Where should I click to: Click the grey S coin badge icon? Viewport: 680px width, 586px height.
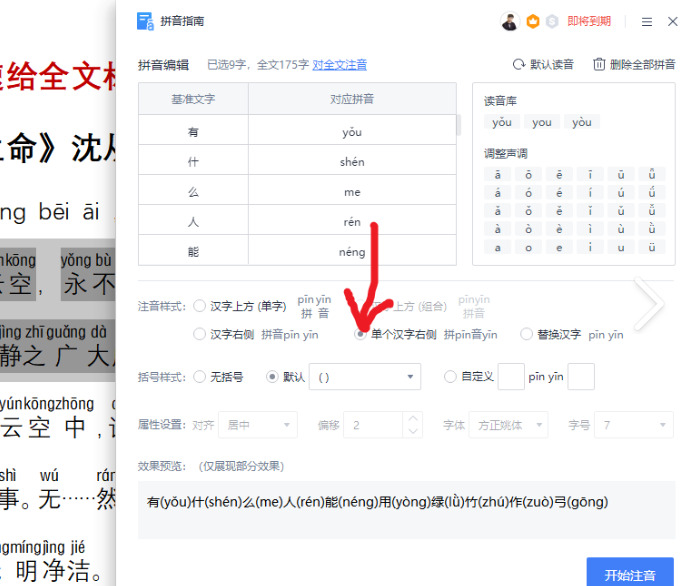click(552, 21)
